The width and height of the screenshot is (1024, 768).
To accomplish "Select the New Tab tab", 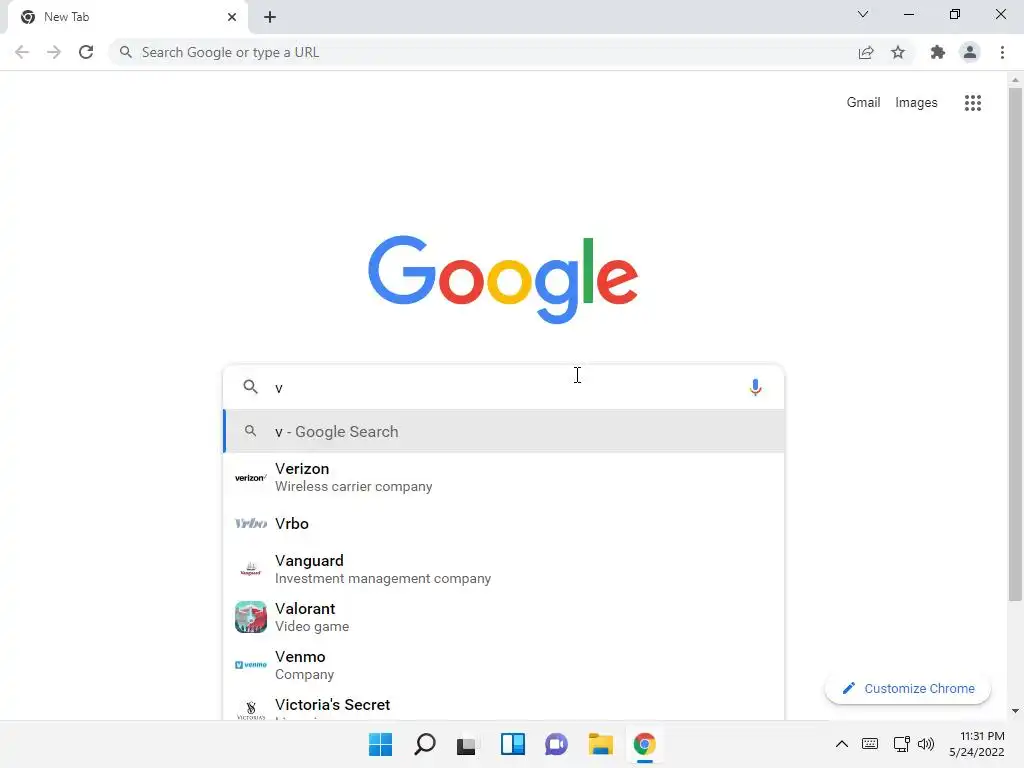I will [x=128, y=17].
